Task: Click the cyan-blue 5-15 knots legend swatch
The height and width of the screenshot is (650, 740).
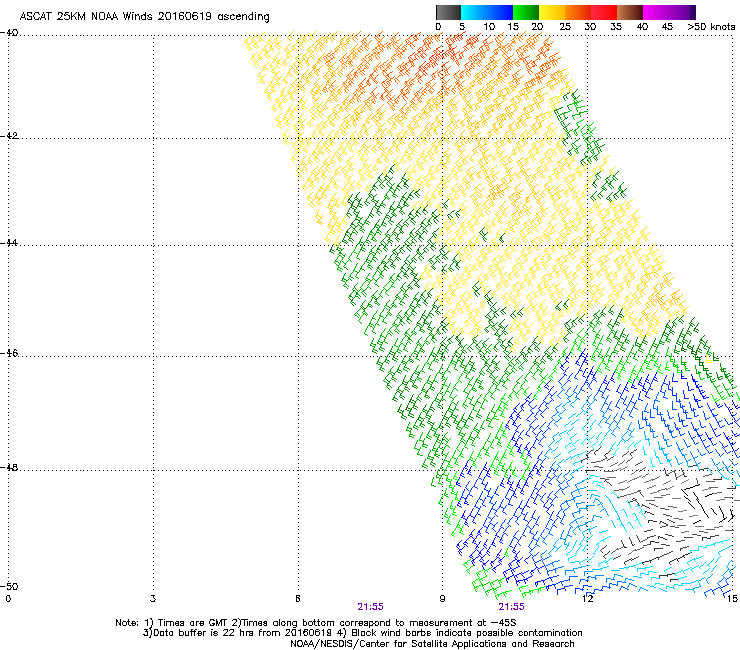Action: (x=487, y=12)
